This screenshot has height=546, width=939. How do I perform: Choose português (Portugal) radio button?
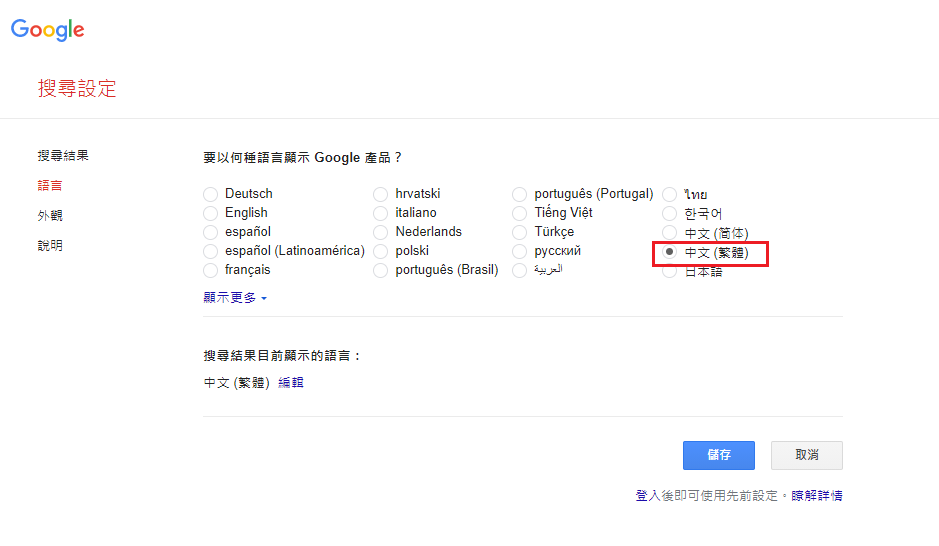pyautogui.click(x=519, y=194)
